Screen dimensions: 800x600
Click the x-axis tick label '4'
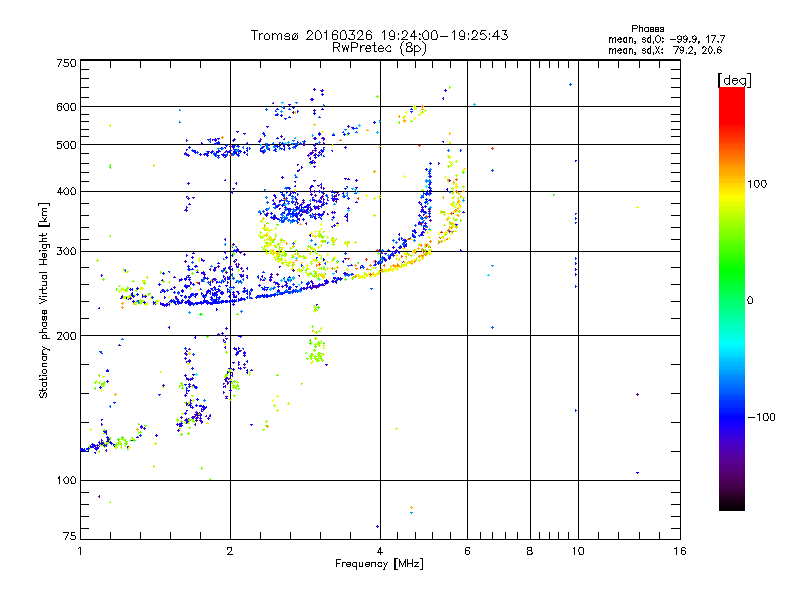click(x=380, y=551)
